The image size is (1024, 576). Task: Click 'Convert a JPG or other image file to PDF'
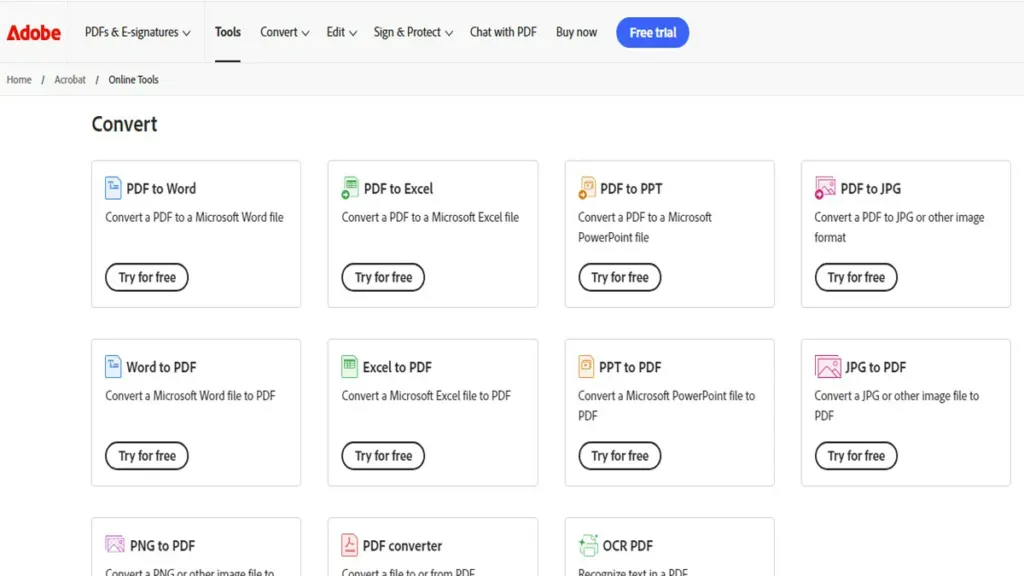click(x=897, y=406)
